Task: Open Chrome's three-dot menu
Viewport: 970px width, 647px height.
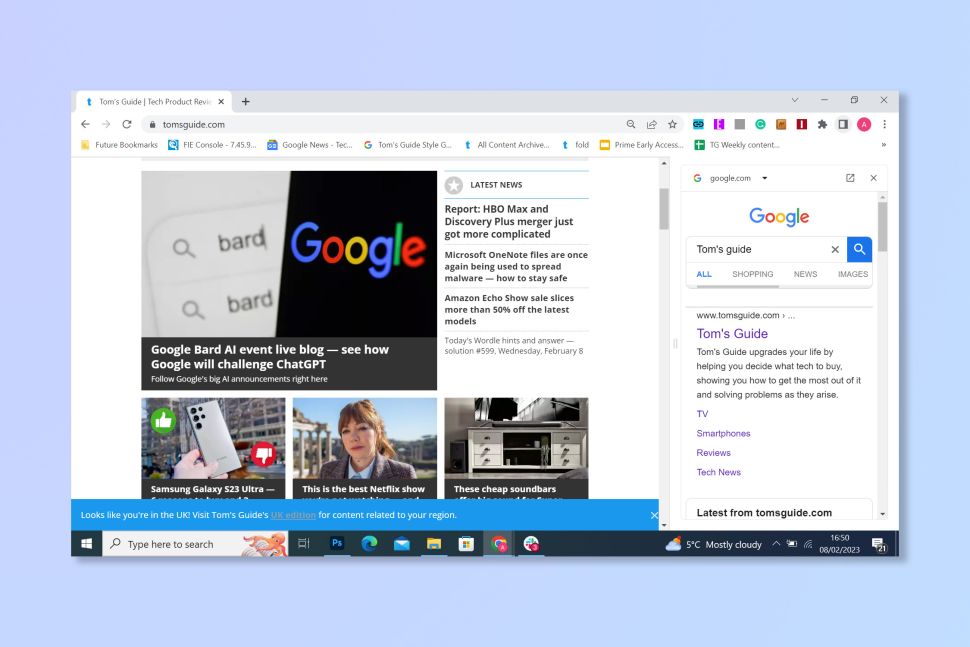Action: coord(885,124)
